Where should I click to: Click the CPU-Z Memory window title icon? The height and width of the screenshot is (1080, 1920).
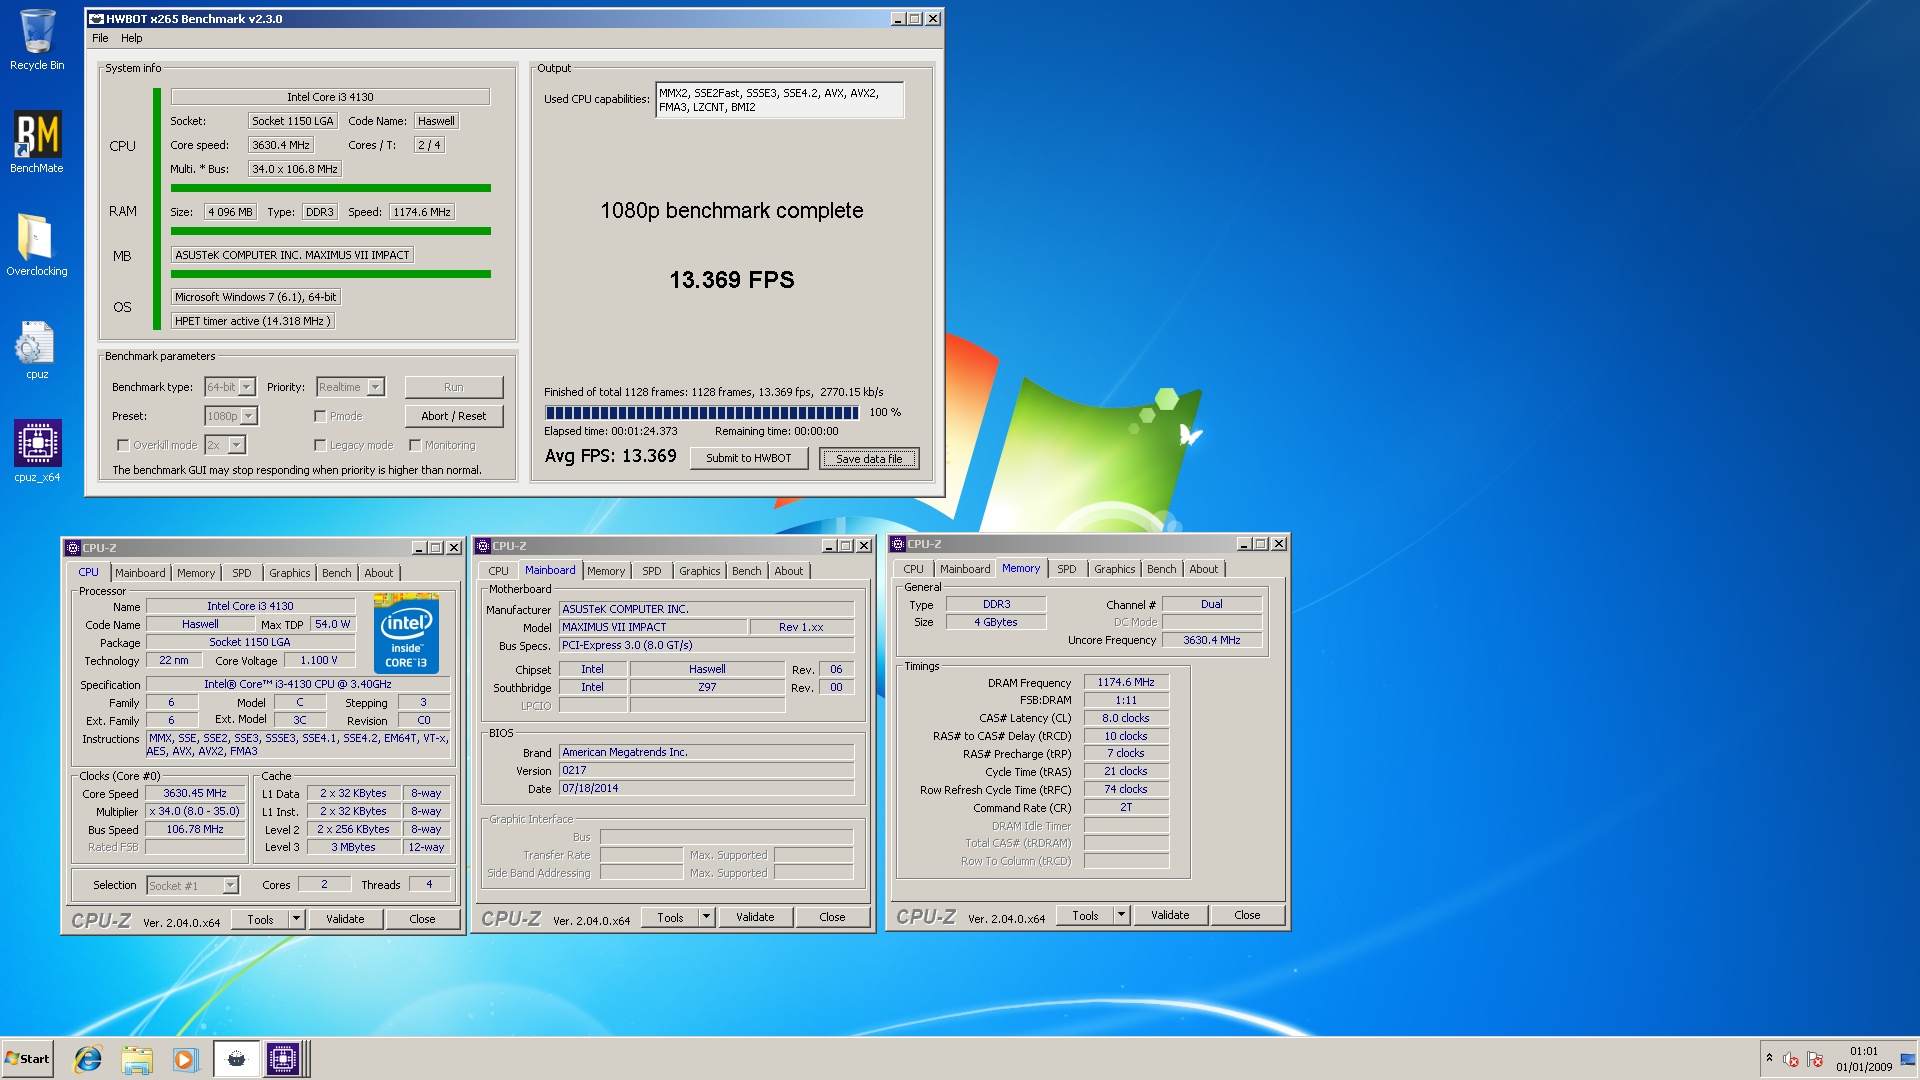898,544
